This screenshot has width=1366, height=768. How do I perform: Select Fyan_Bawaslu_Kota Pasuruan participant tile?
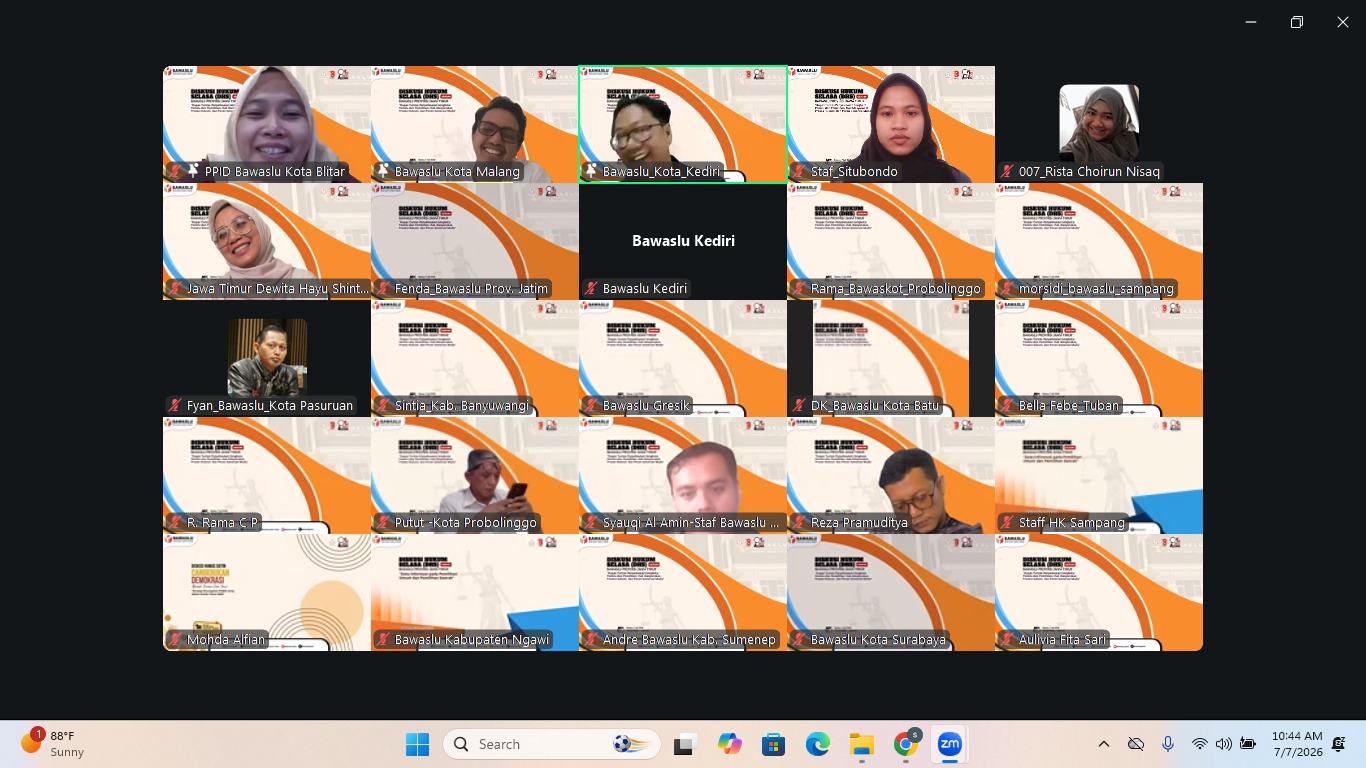(267, 358)
